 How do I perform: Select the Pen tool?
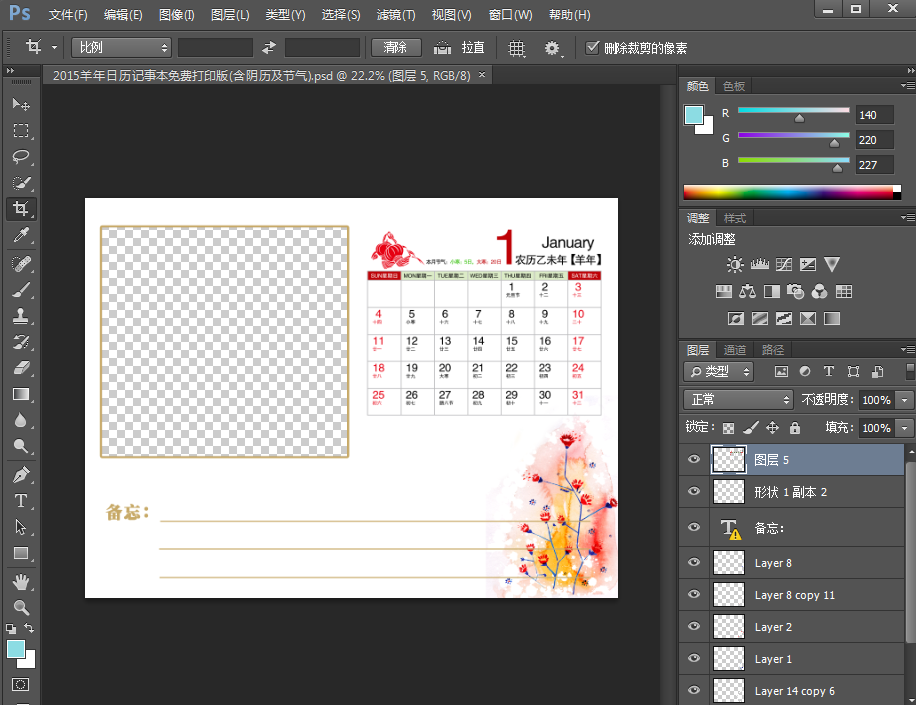click(20, 474)
